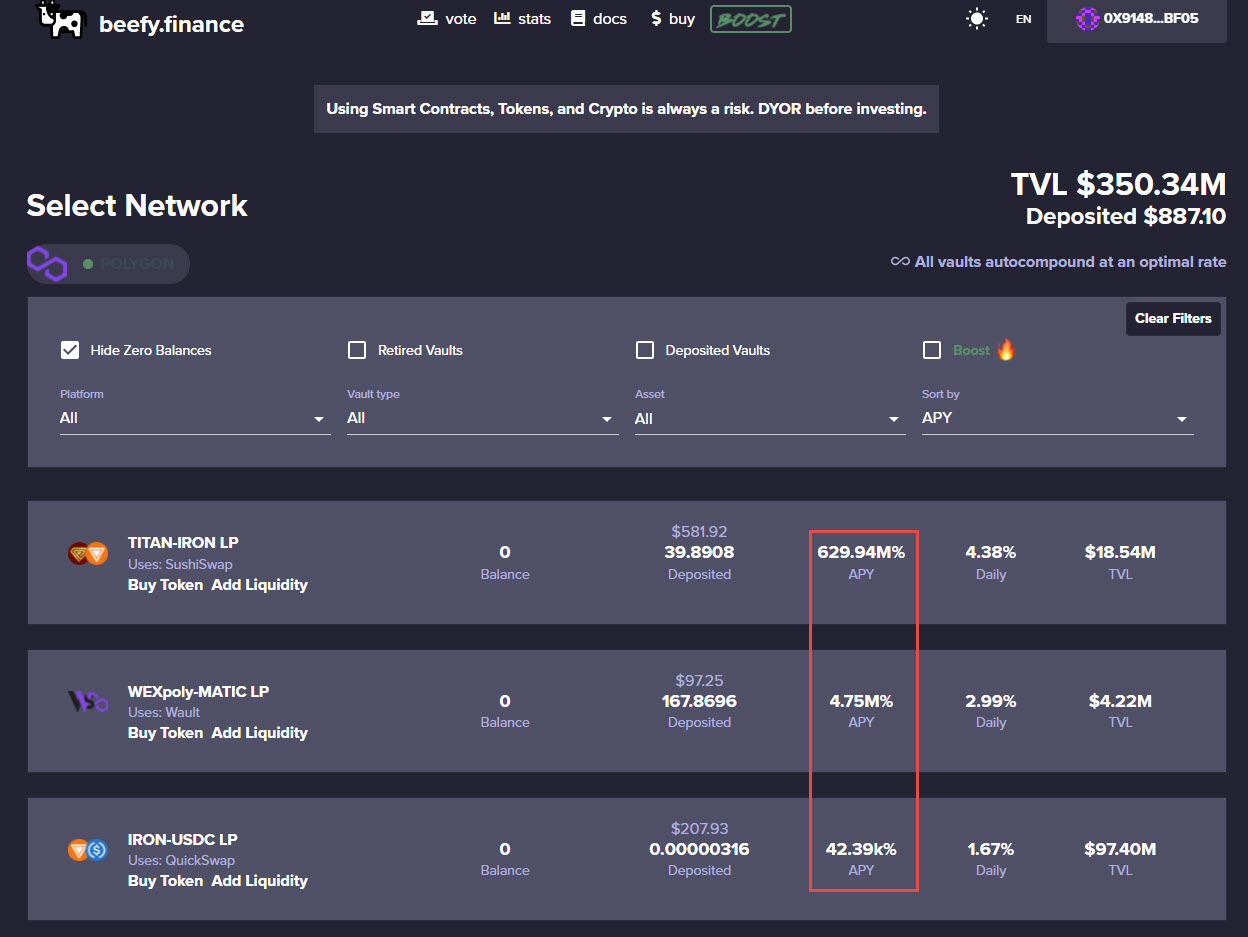Click the 39.8908 Deposited amount

tap(699, 552)
